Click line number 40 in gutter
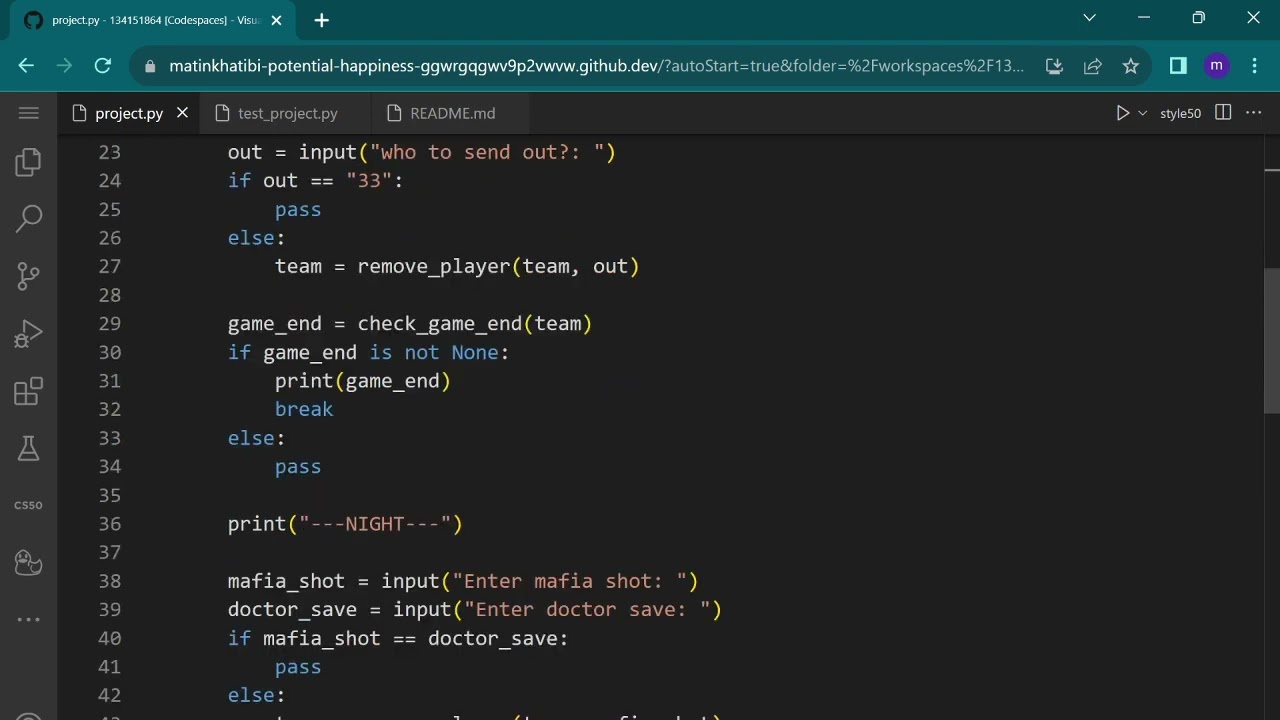 (x=110, y=638)
